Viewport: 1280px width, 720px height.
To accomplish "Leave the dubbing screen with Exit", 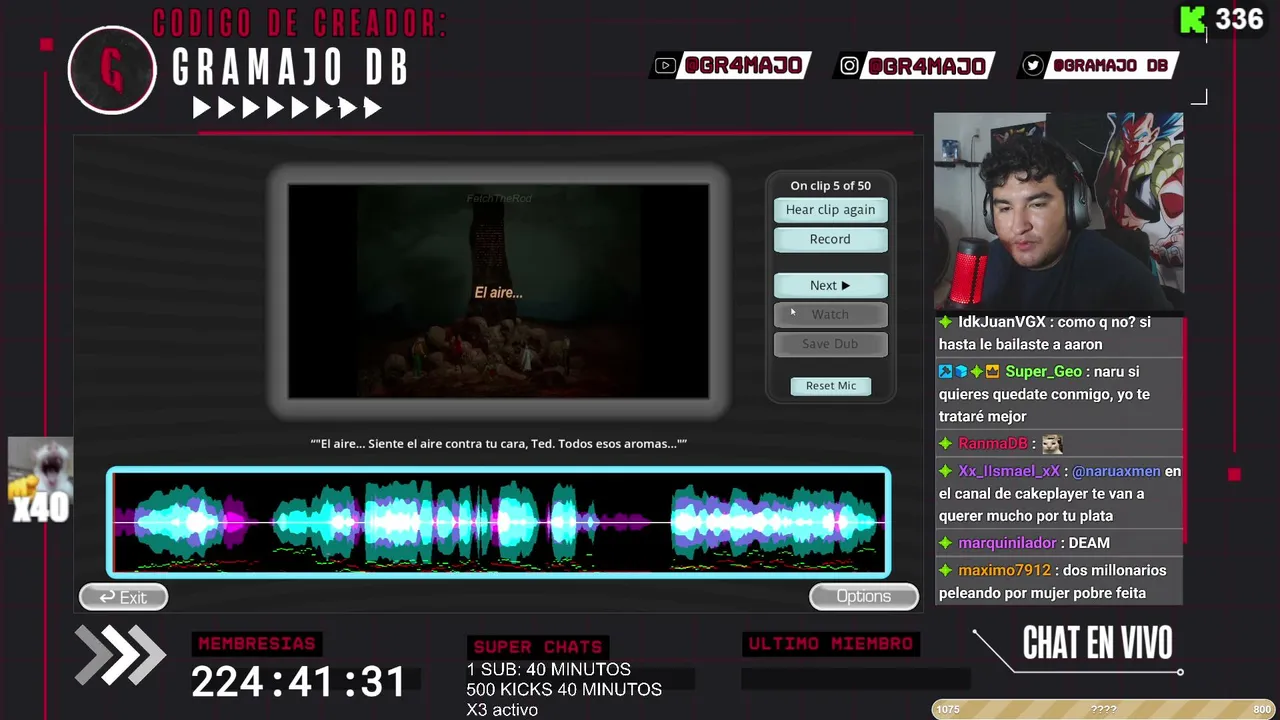I will click(123, 597).
